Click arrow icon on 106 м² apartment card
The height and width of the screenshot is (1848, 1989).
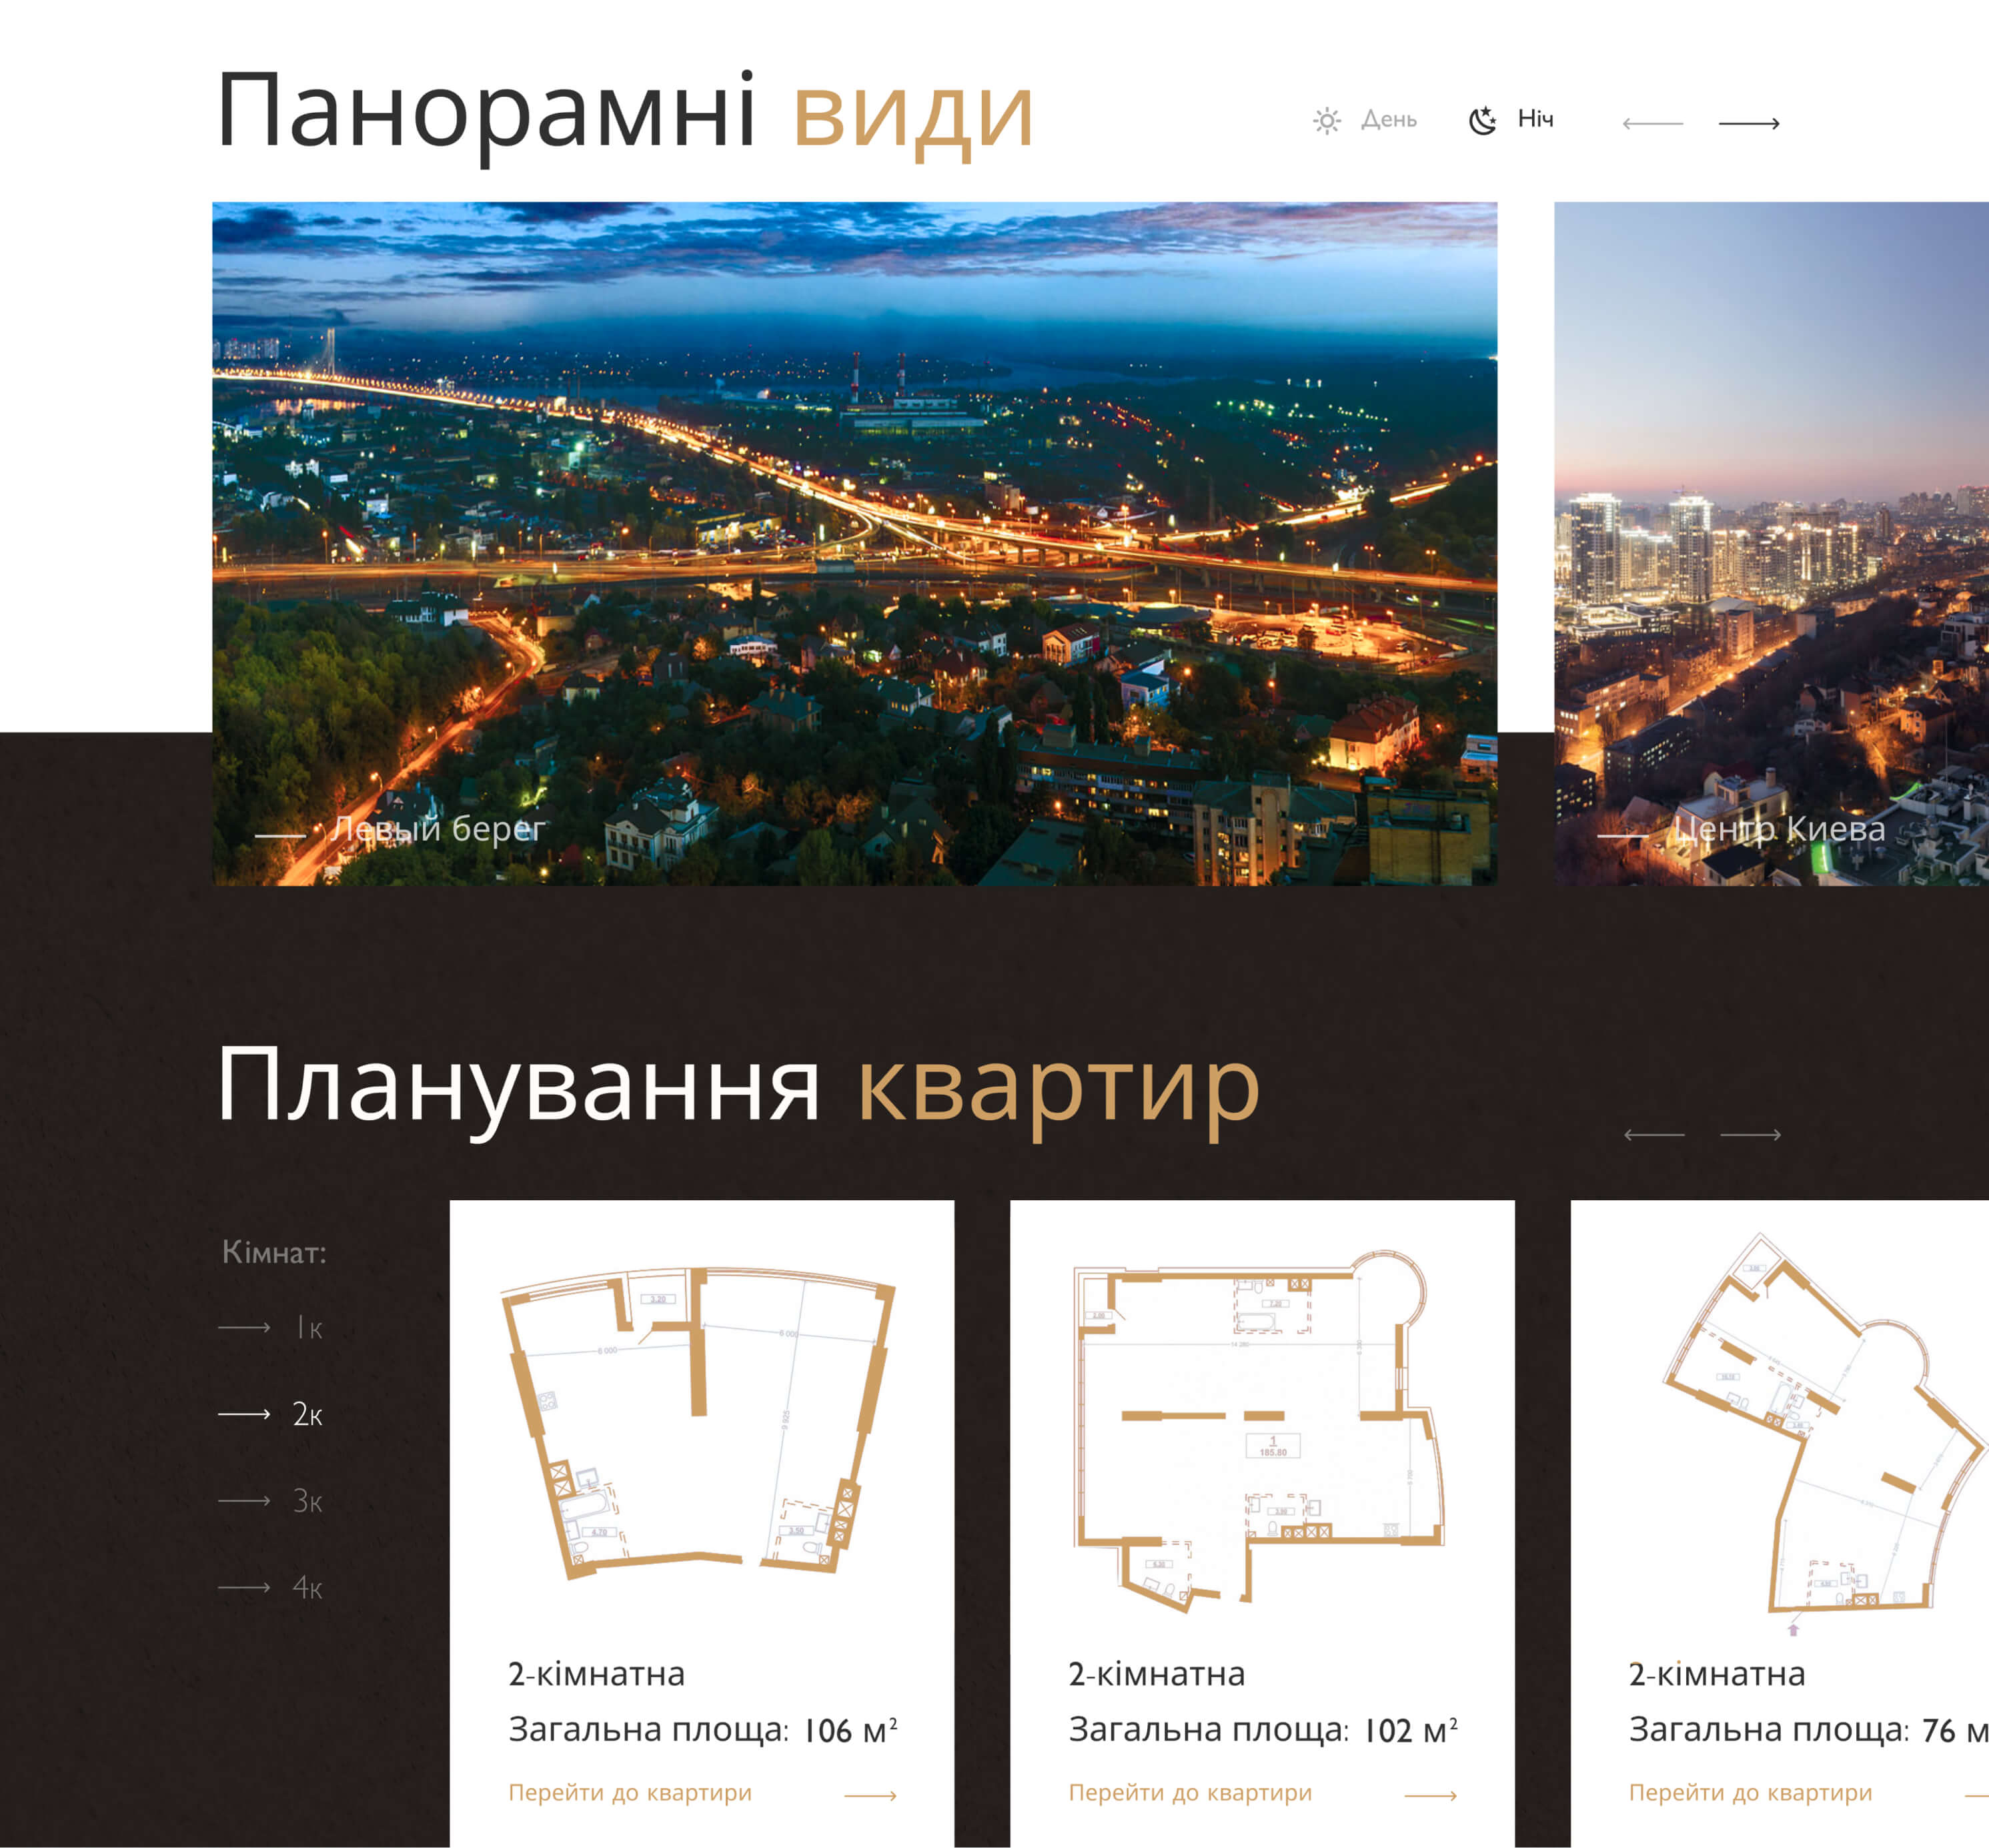coord(870,1796)
